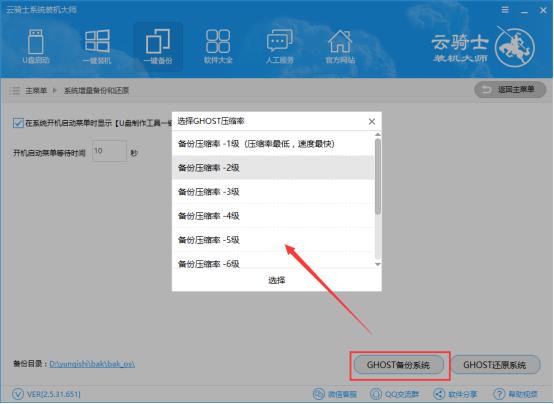
Task: Select 备份压缩率 -2级 option
Action: [x=273, y=168]
